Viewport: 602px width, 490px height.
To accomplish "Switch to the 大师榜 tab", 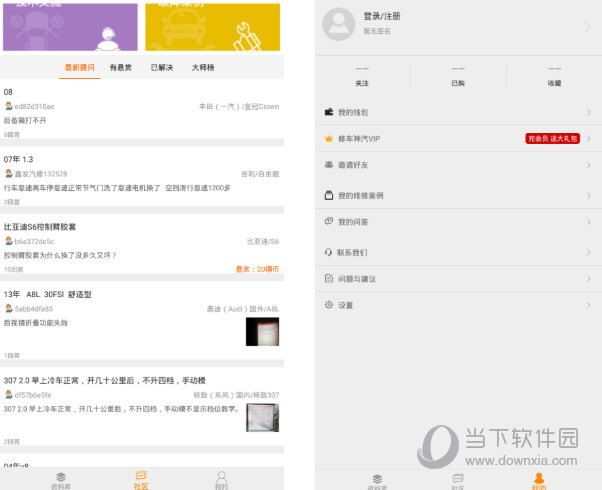I will pyautogui.click(x=203, y=68).
